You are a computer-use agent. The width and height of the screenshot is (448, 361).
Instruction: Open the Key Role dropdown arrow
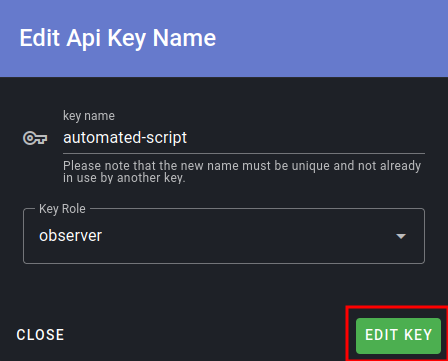click(x=401, y=236)
